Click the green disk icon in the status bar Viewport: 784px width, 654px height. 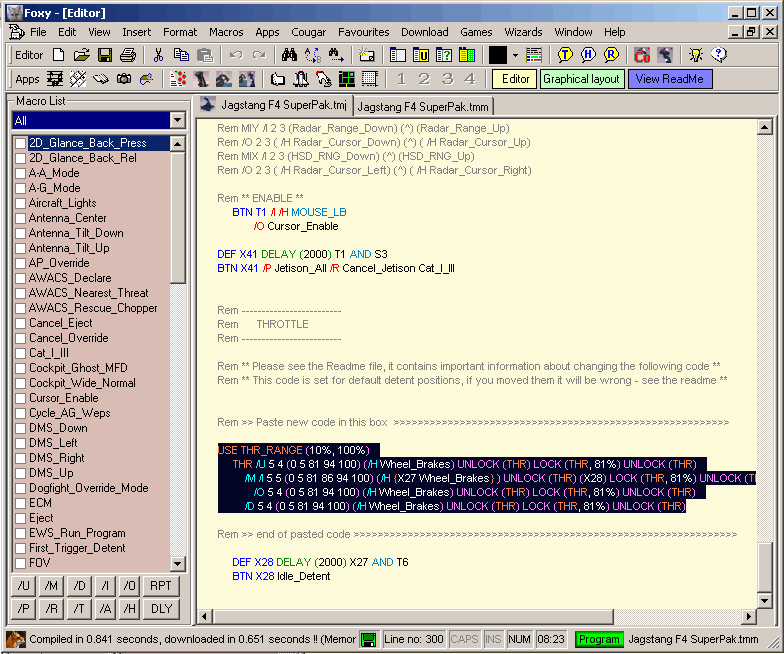click(x=369, y=639)
